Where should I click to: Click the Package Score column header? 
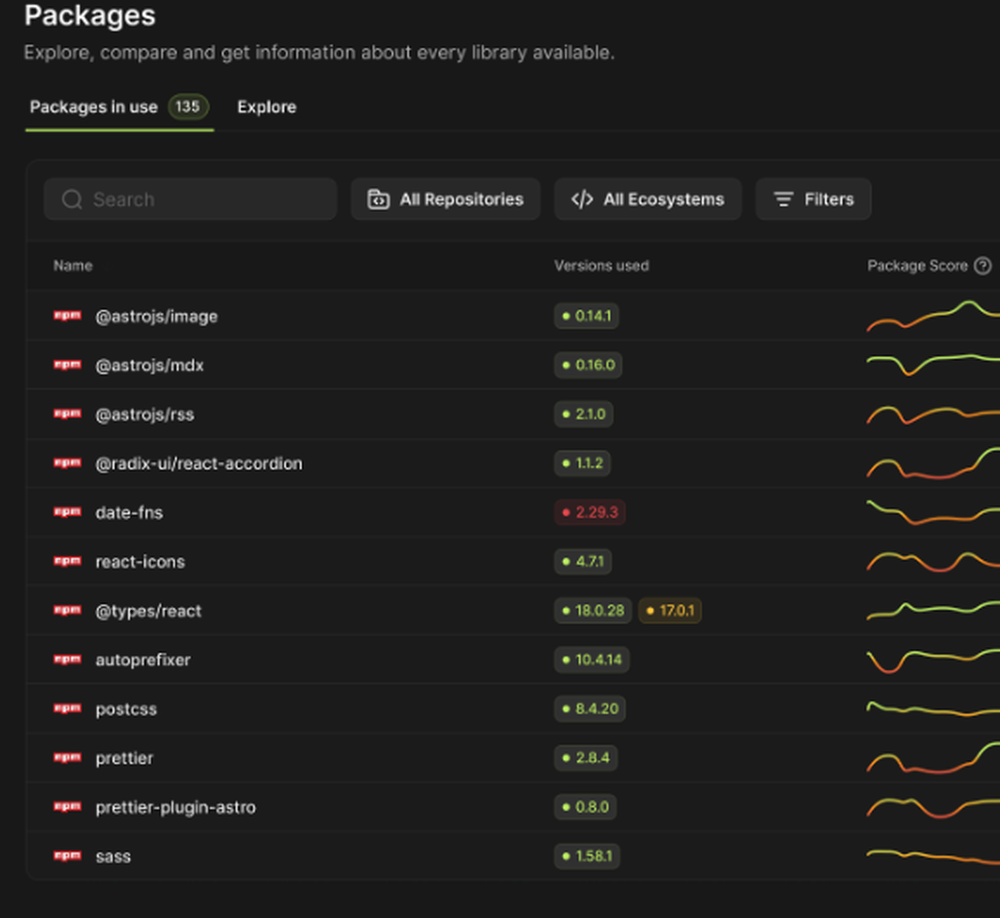(x=917, y=266)
